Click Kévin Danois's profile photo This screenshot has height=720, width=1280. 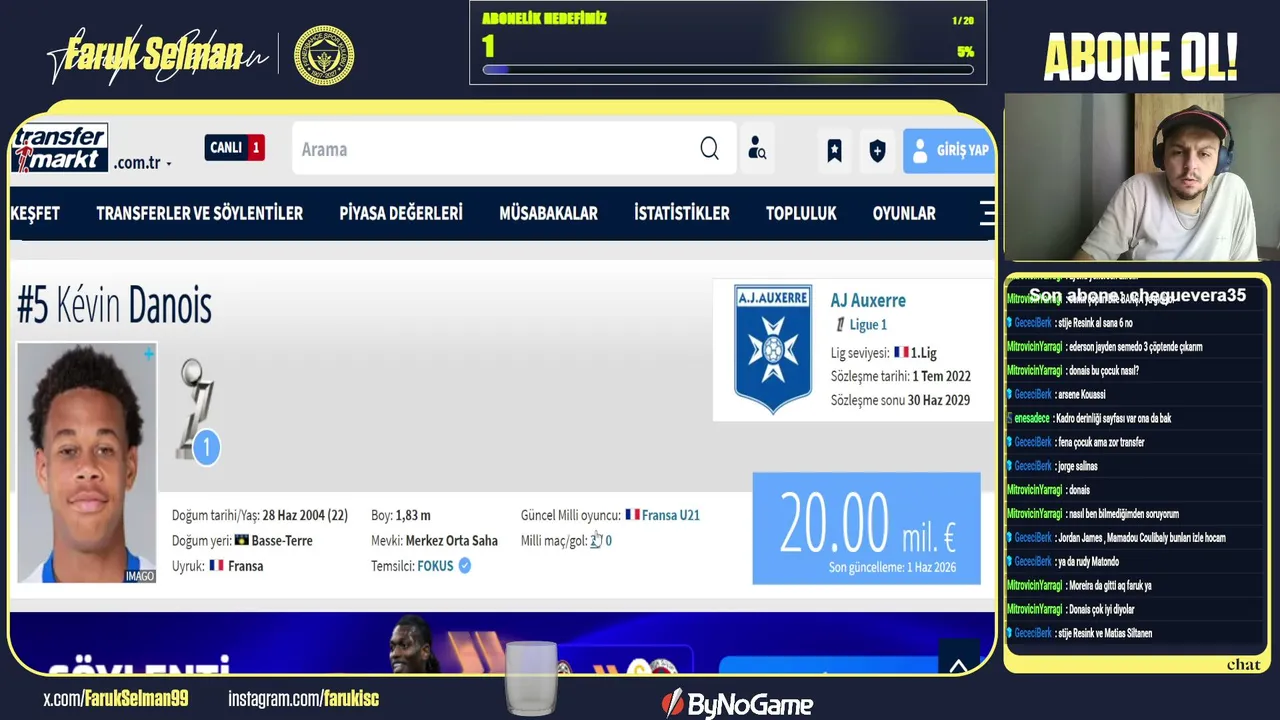[x=87, y=463]
